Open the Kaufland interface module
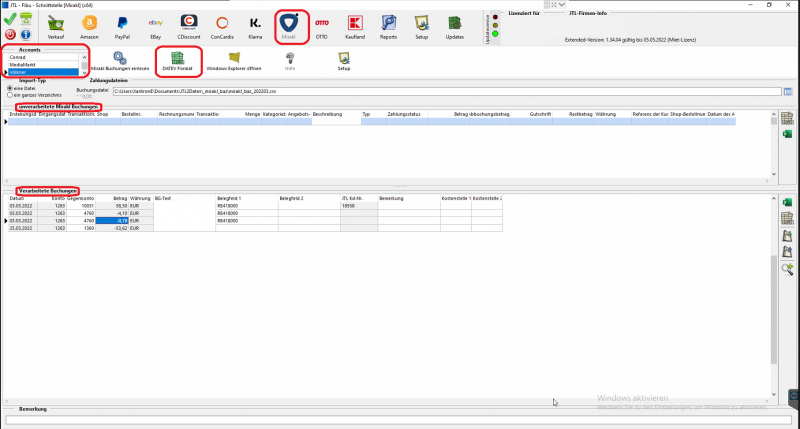This screenshot has height=429, width=800. tap(354, 25)
